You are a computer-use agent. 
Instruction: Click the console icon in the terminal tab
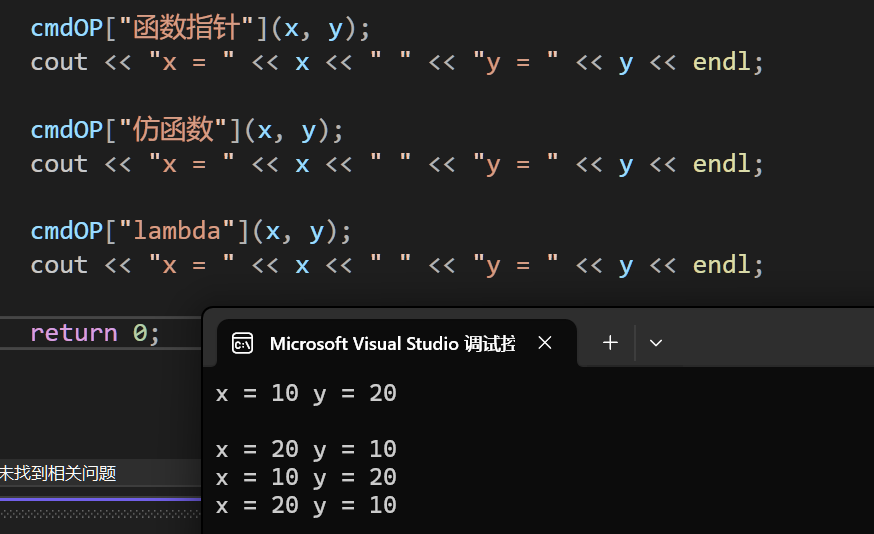(x=242, y=343)
